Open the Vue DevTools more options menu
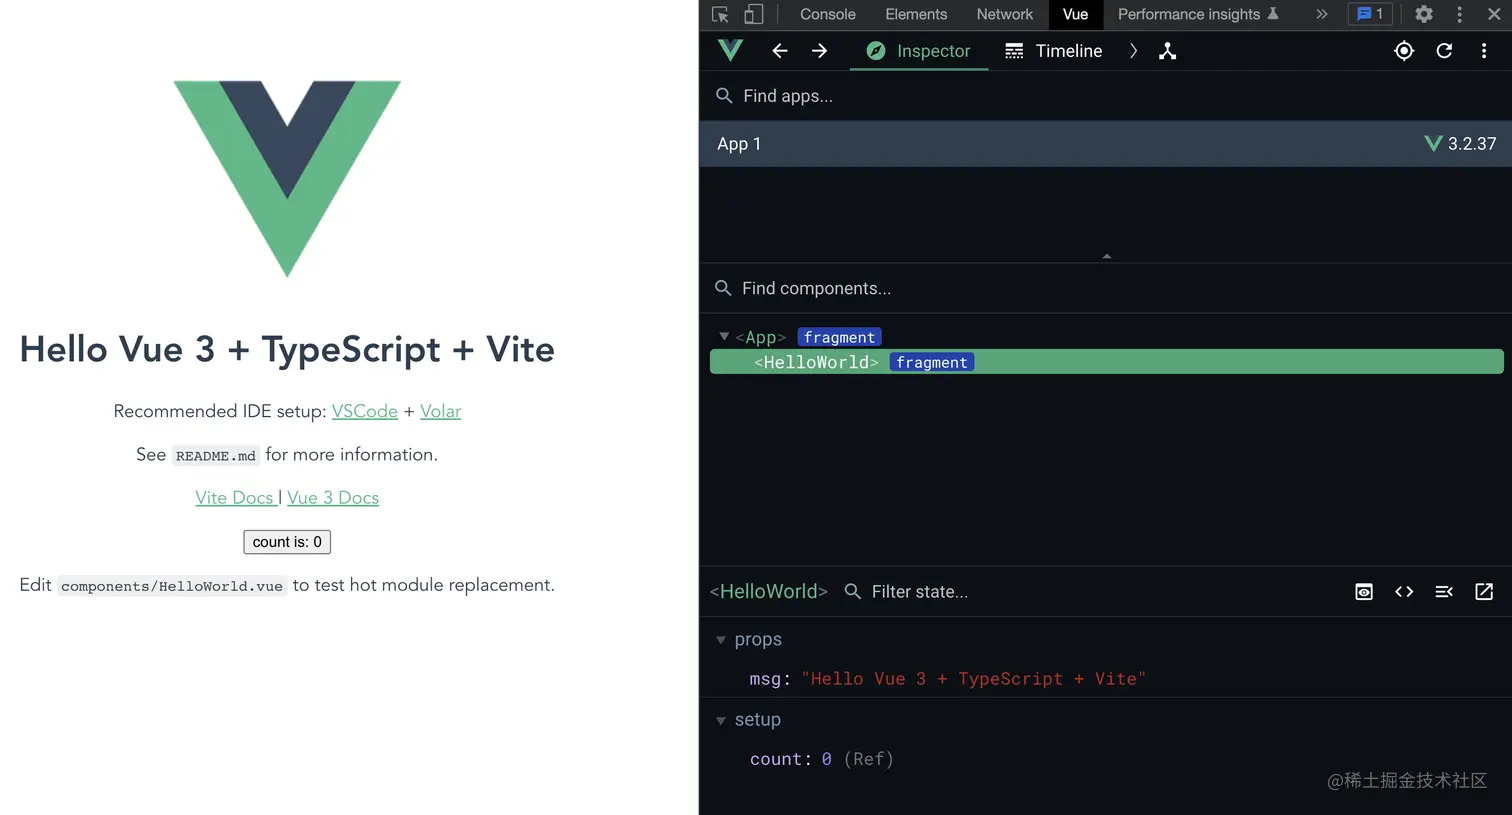Screen dimensions: 1512x815 point(1484,51)
